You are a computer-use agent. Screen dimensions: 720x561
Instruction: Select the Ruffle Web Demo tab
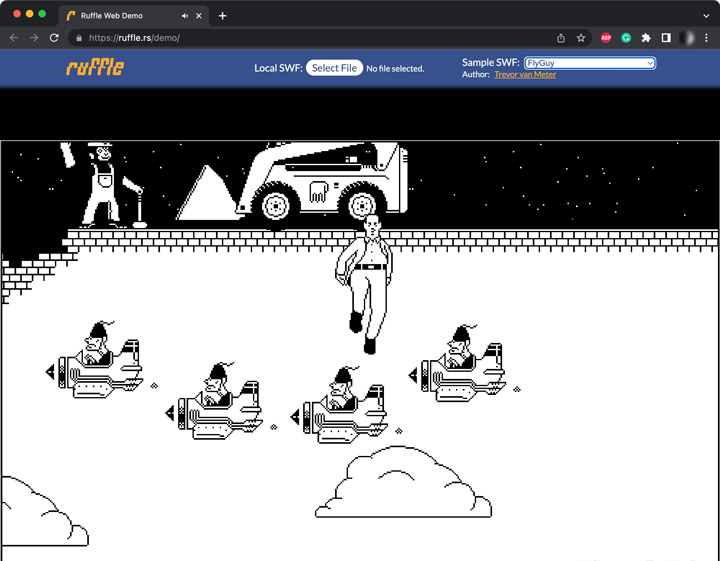pyautogui.click(x=133, y=16)
